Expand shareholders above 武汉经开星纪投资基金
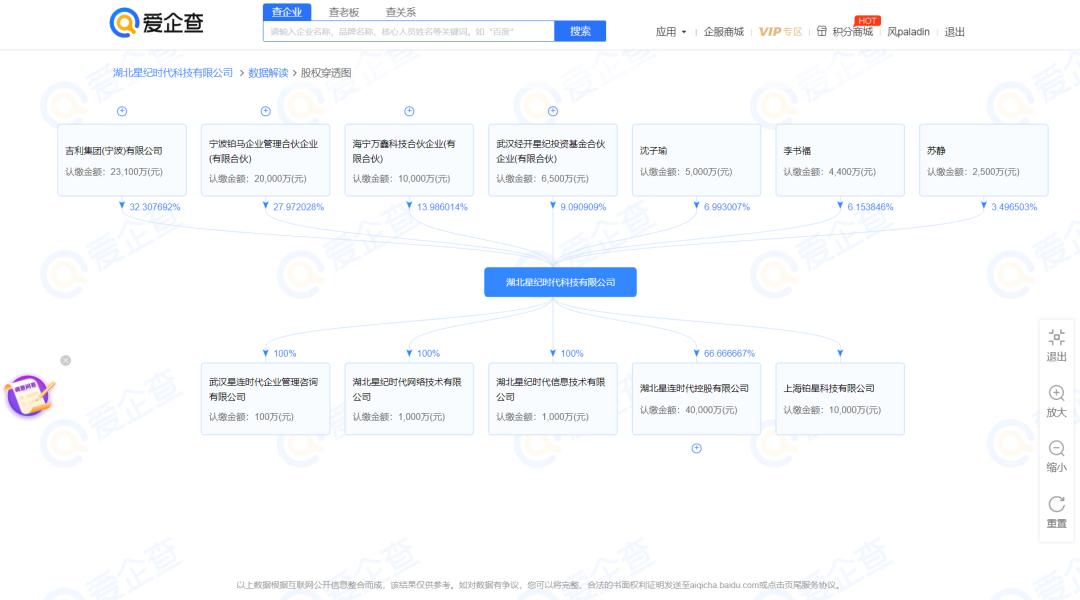1080x600 pixels. tap(552, 111)
